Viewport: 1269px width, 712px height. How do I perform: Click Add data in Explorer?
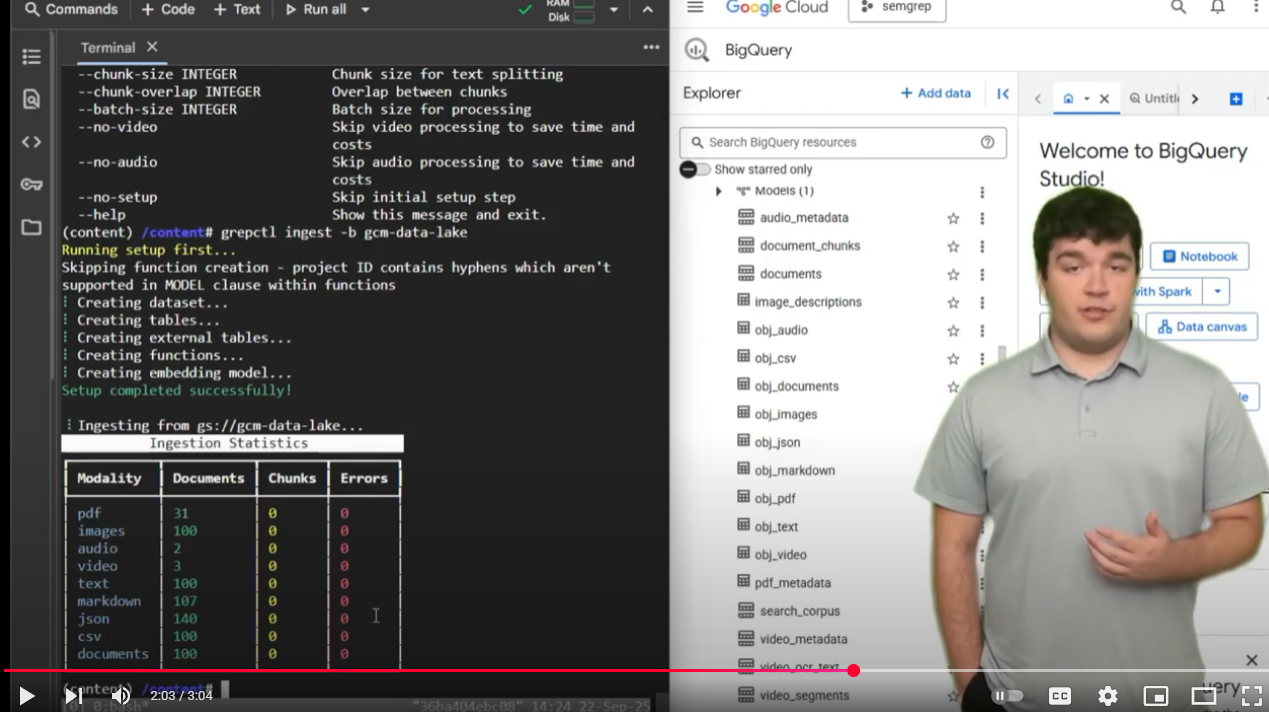(x=936, y=93)
